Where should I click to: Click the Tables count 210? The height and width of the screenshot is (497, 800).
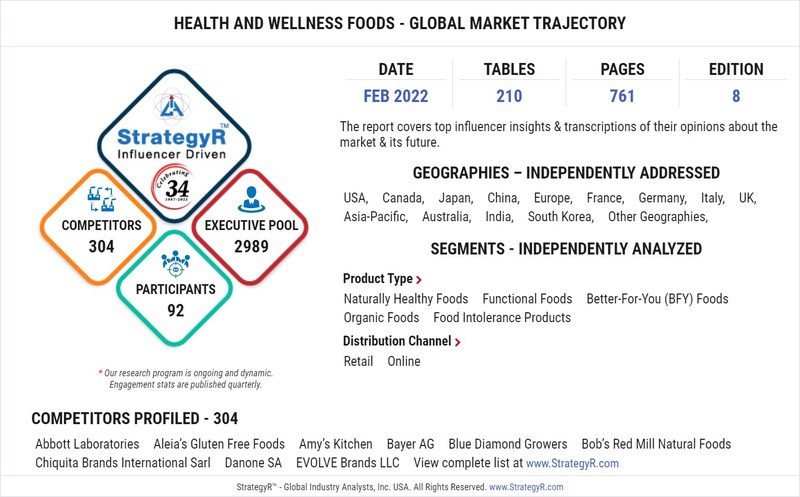[508, 98]
